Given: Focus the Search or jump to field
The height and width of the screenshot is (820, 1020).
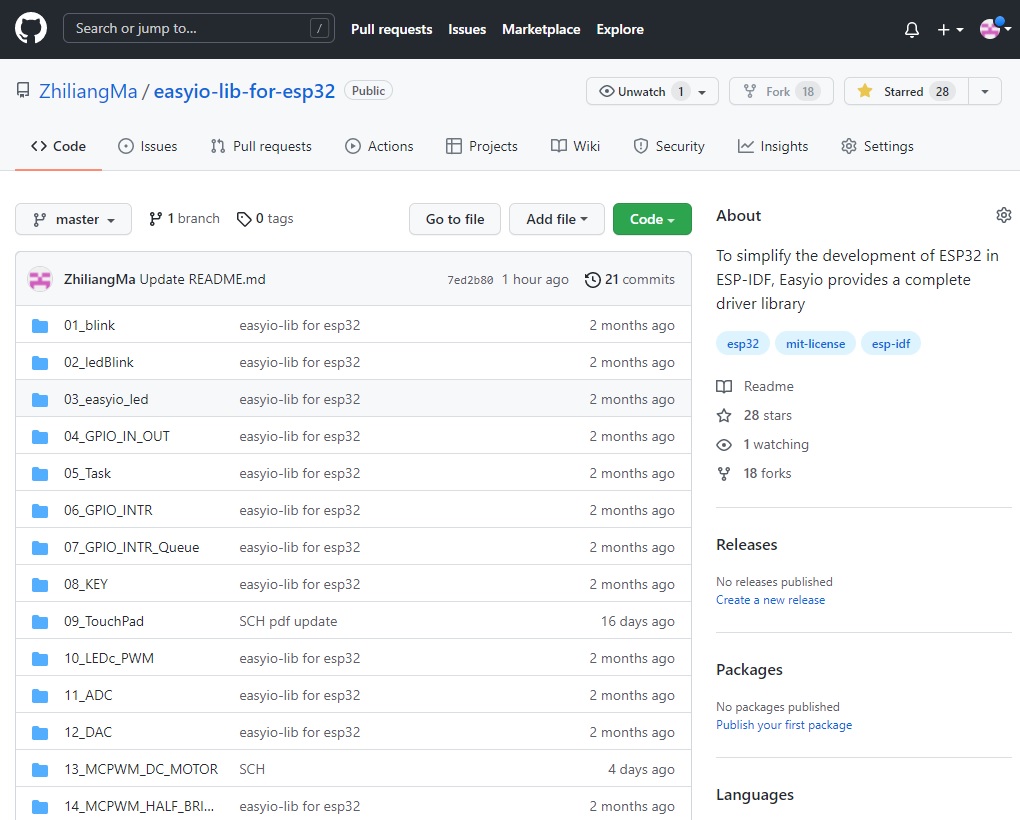Looking at the screenshot, I should [198, 29].
